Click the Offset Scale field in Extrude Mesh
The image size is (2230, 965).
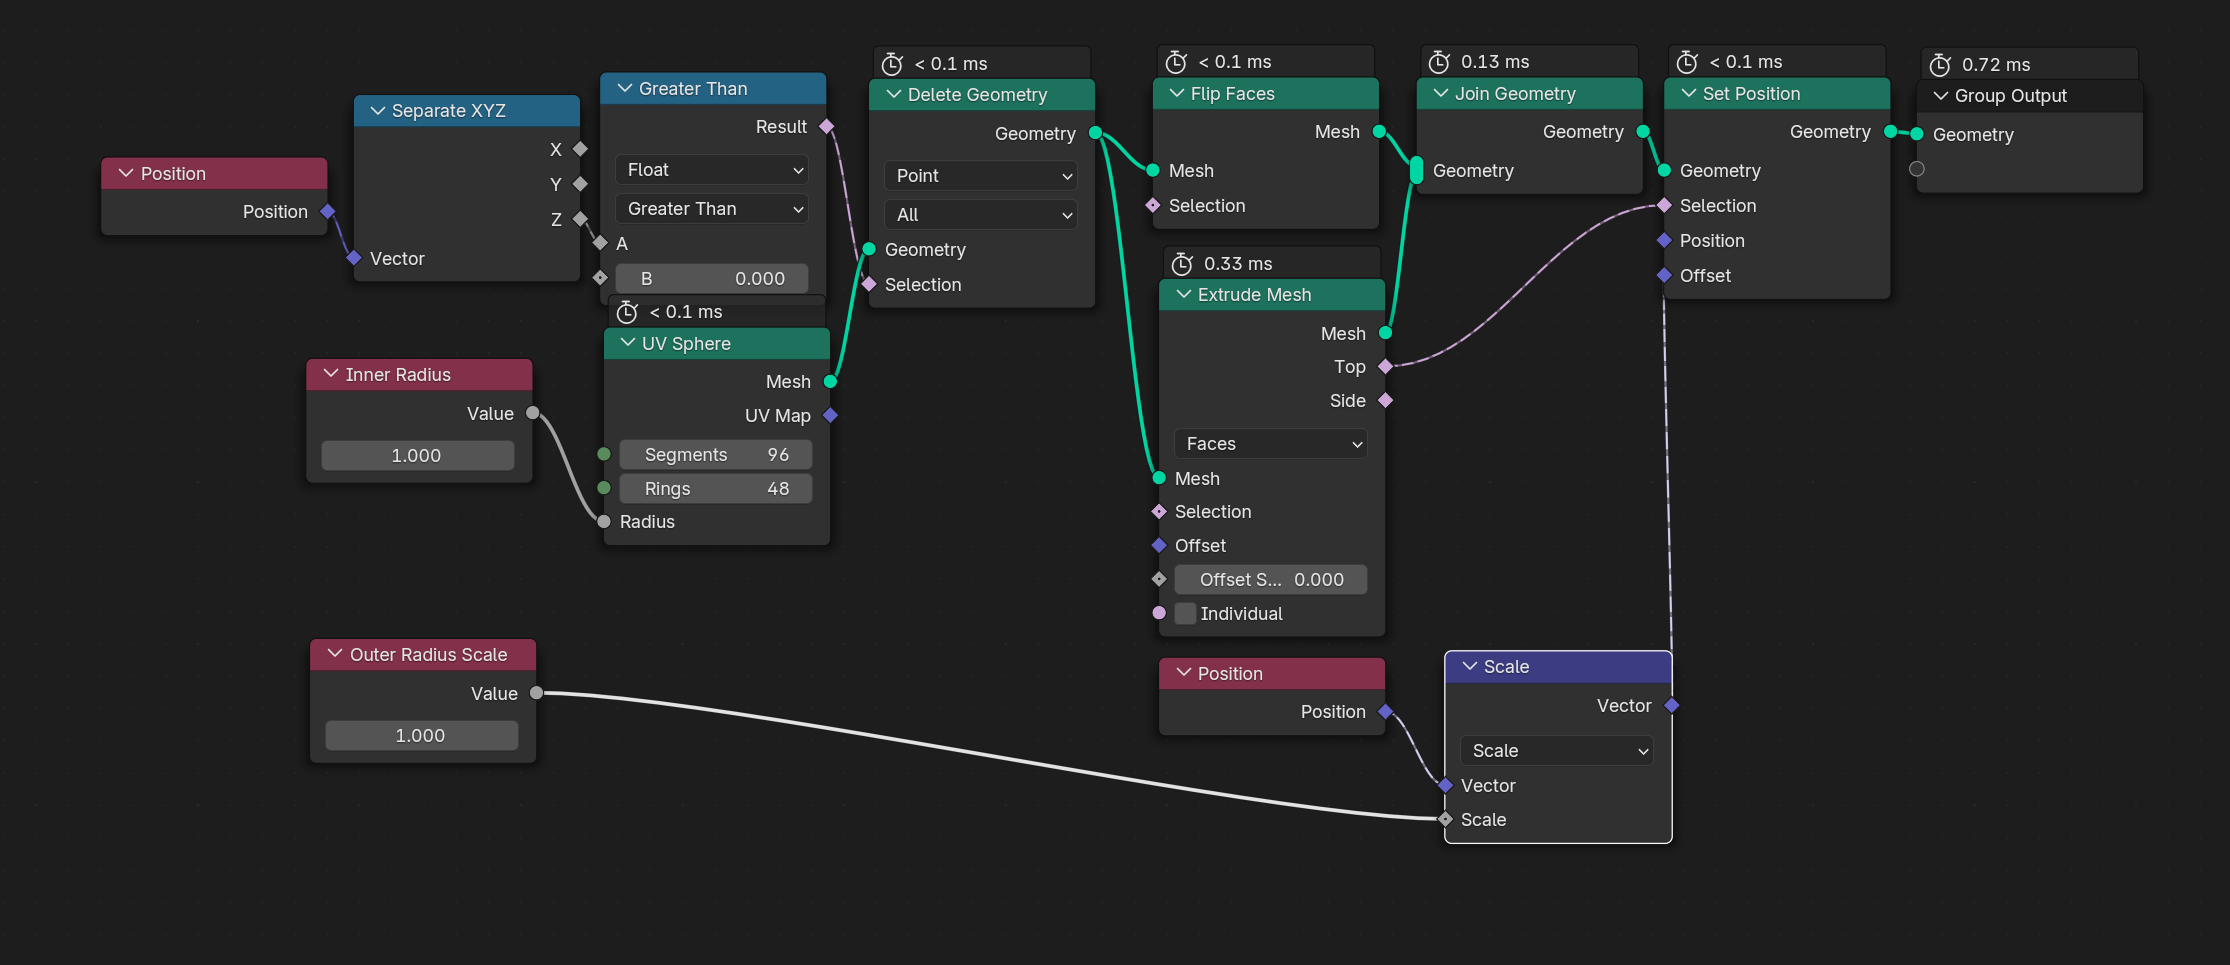(1271, 580)
